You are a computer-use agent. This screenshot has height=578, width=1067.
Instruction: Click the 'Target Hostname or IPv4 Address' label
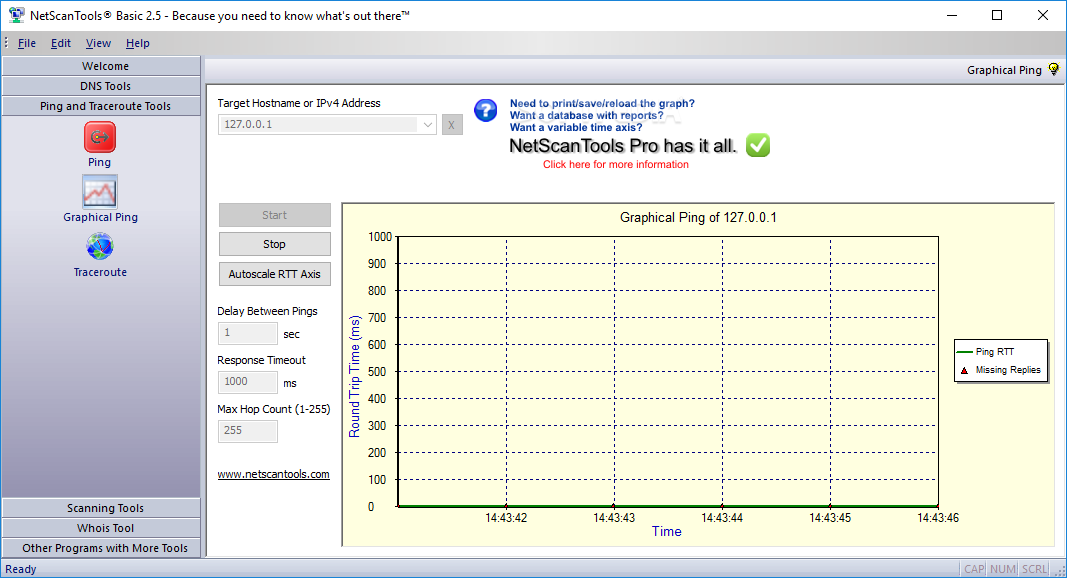299,103
